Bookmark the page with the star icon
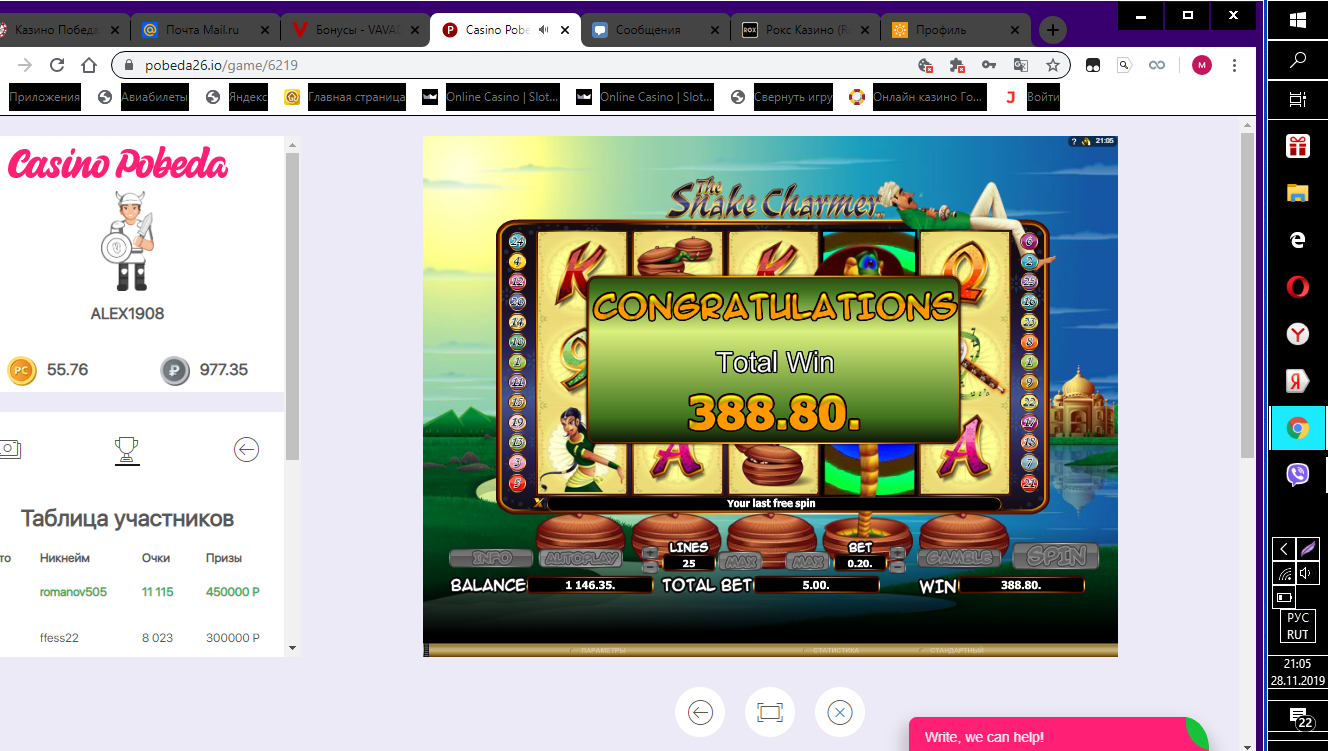The height and width of the screenshot is (751, 1328). coord(1052,63)
